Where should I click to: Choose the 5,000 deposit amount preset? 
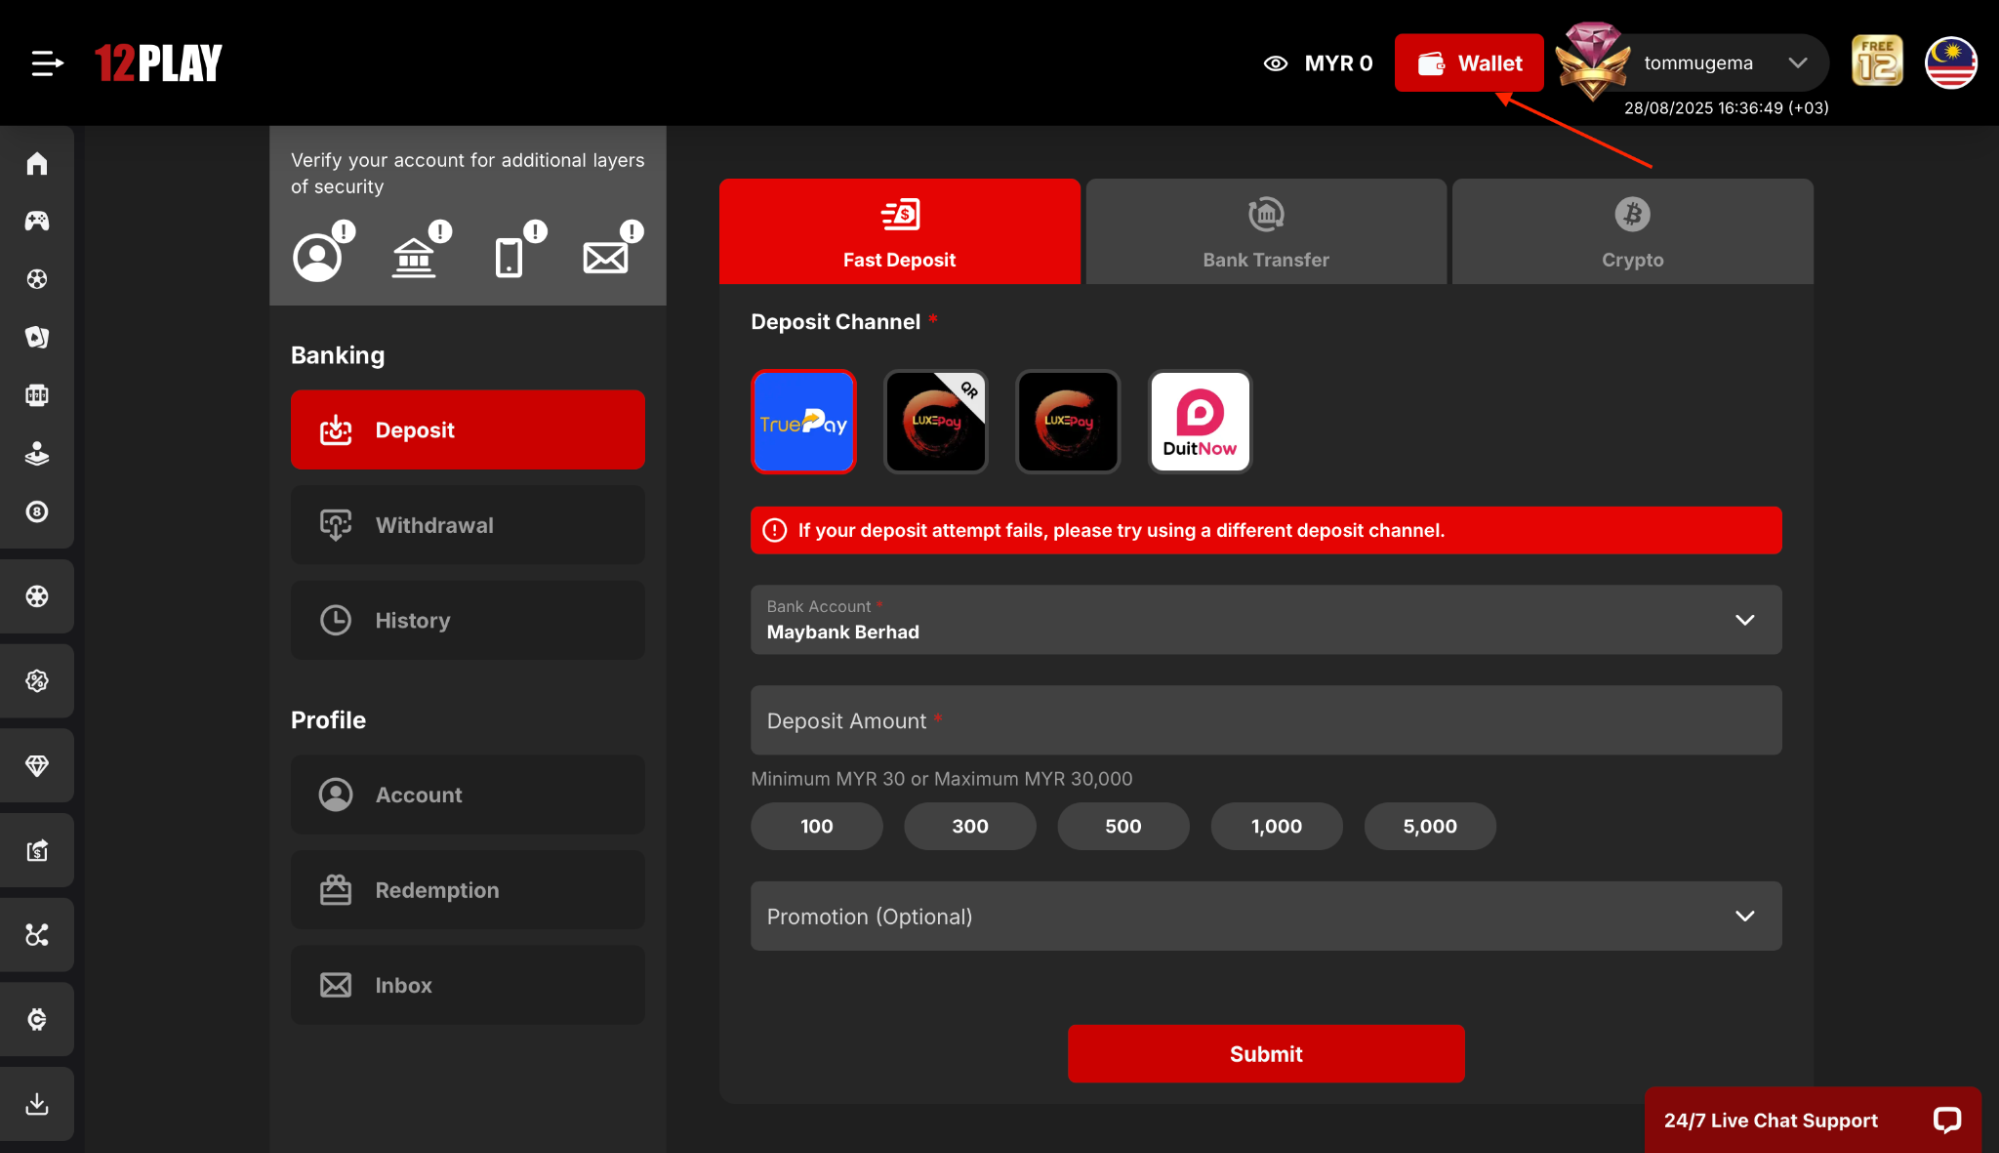tap(1429, 826)
